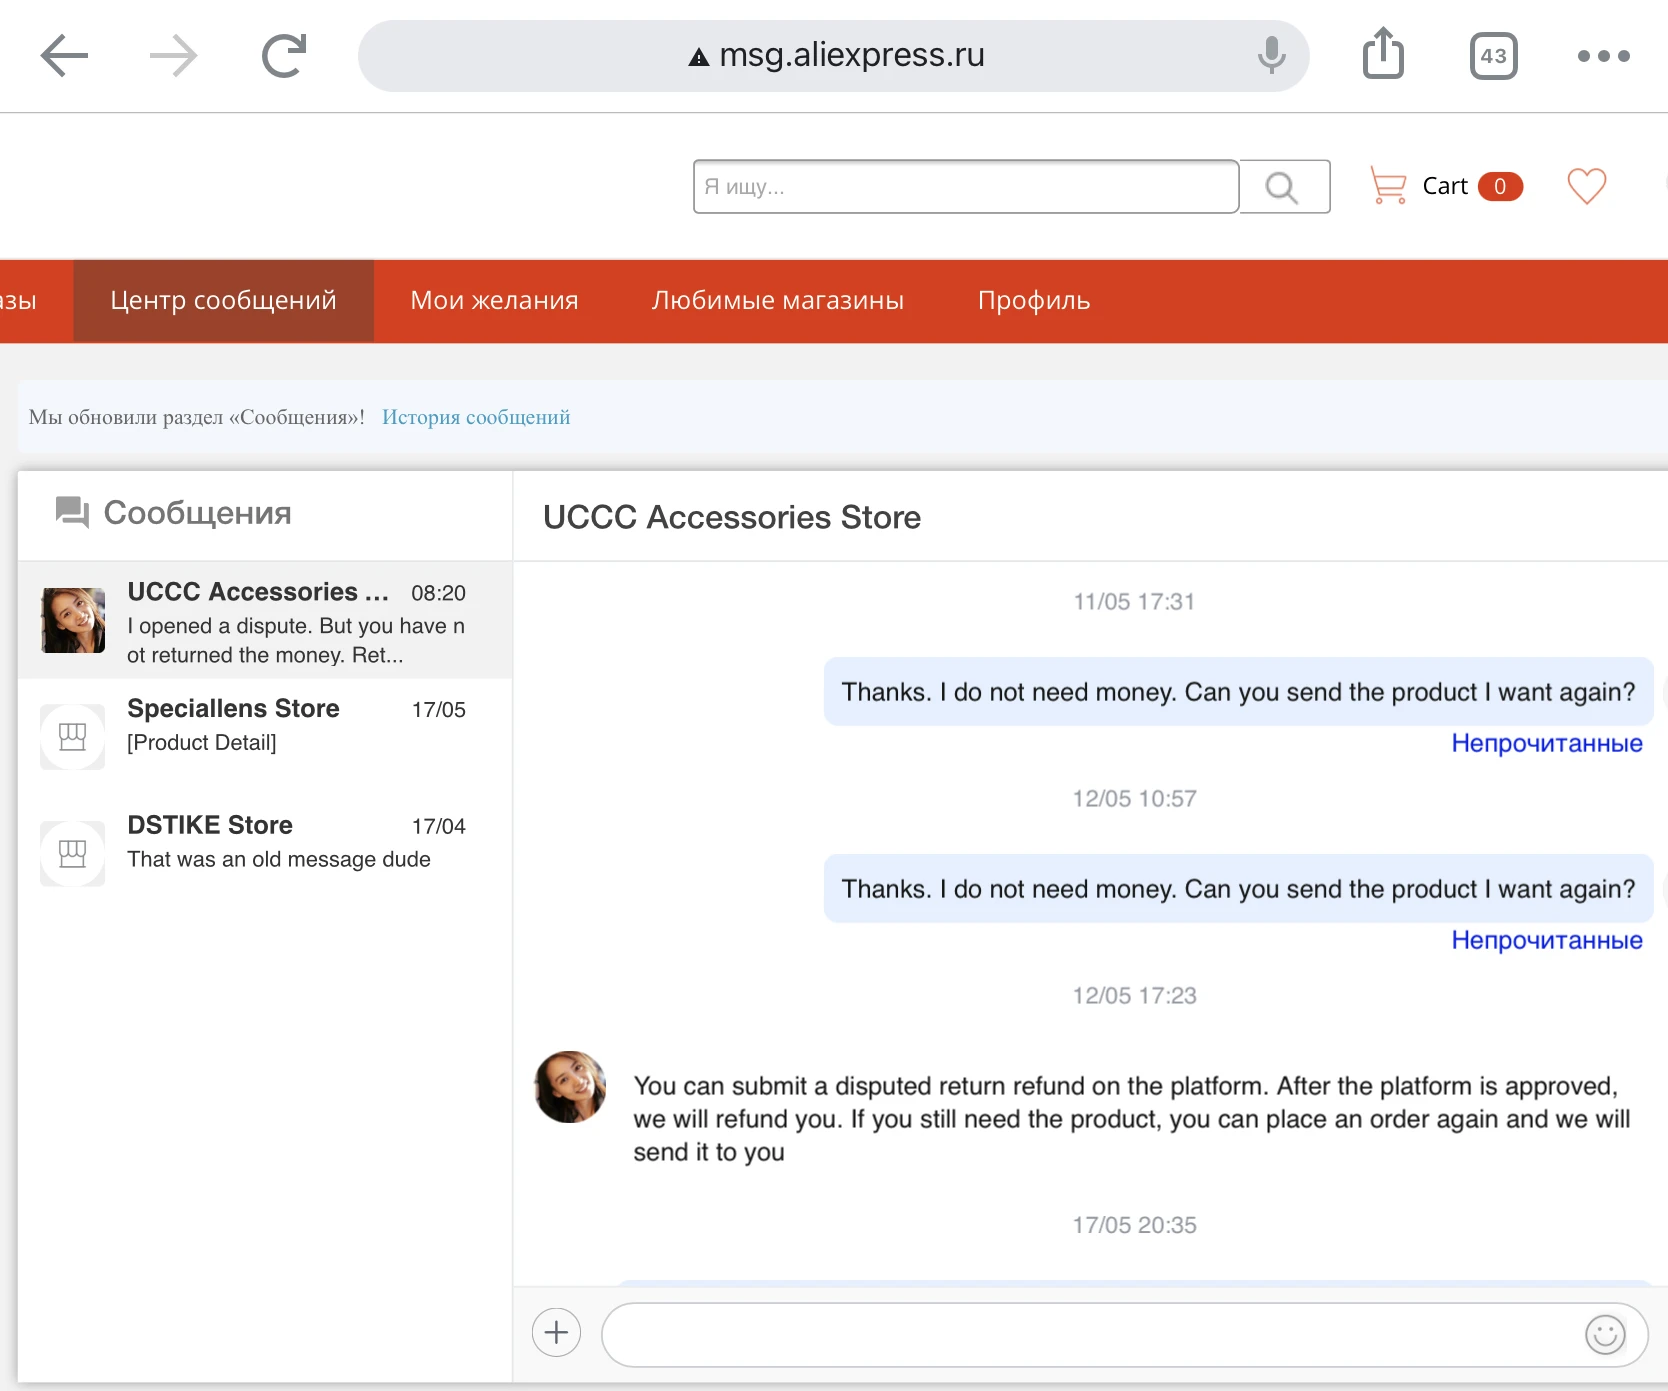Show the 43 open browser tabs

[x=1493, y=56]
